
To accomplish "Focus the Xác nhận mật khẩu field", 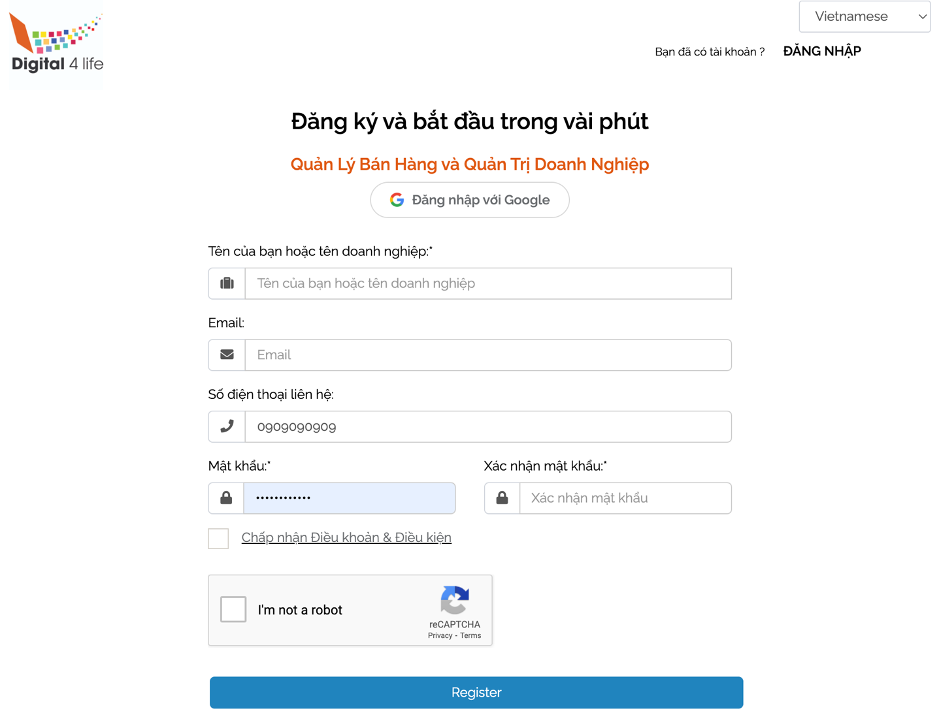I will pyautogui.click(x=625, y=498).
